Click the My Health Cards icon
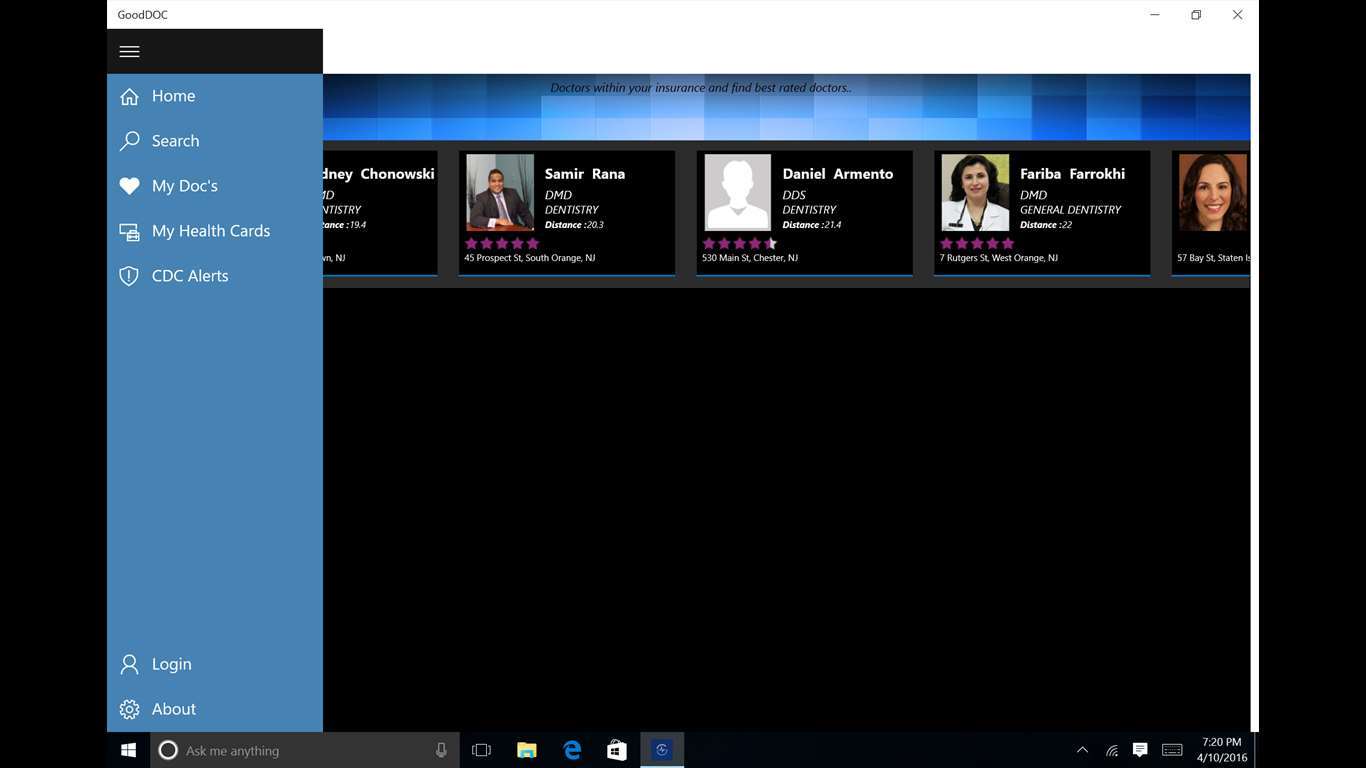 (129, 232)
